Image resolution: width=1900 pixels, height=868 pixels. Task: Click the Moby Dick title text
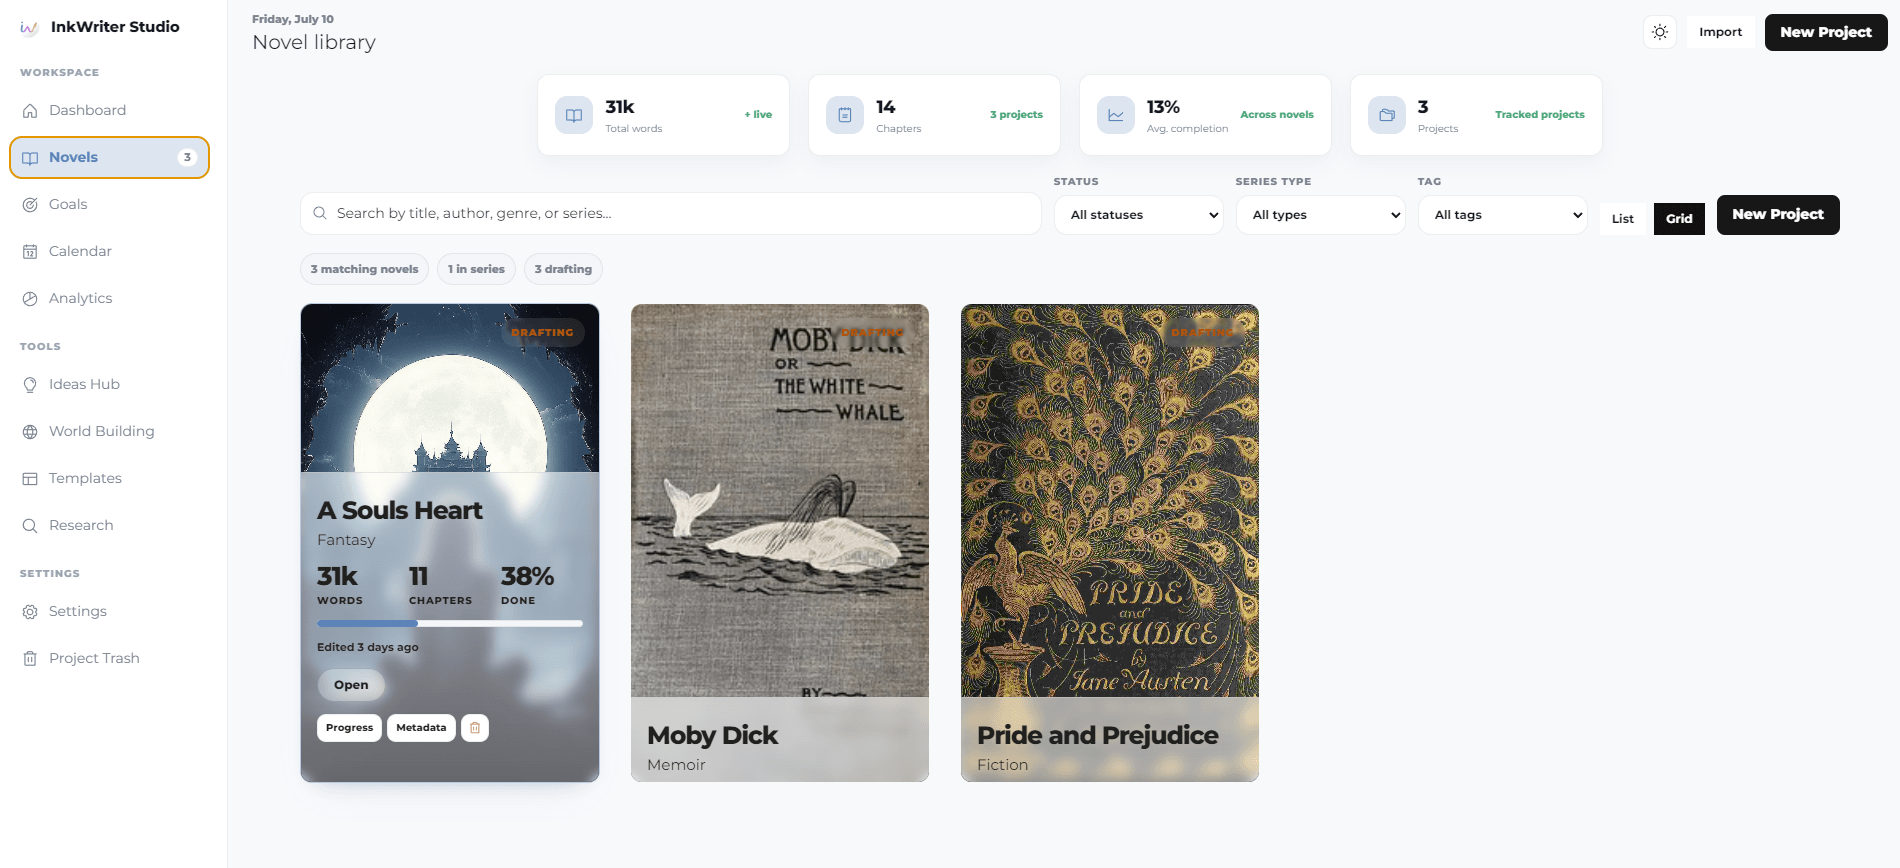pyautogui.click(x=712, y=736)
